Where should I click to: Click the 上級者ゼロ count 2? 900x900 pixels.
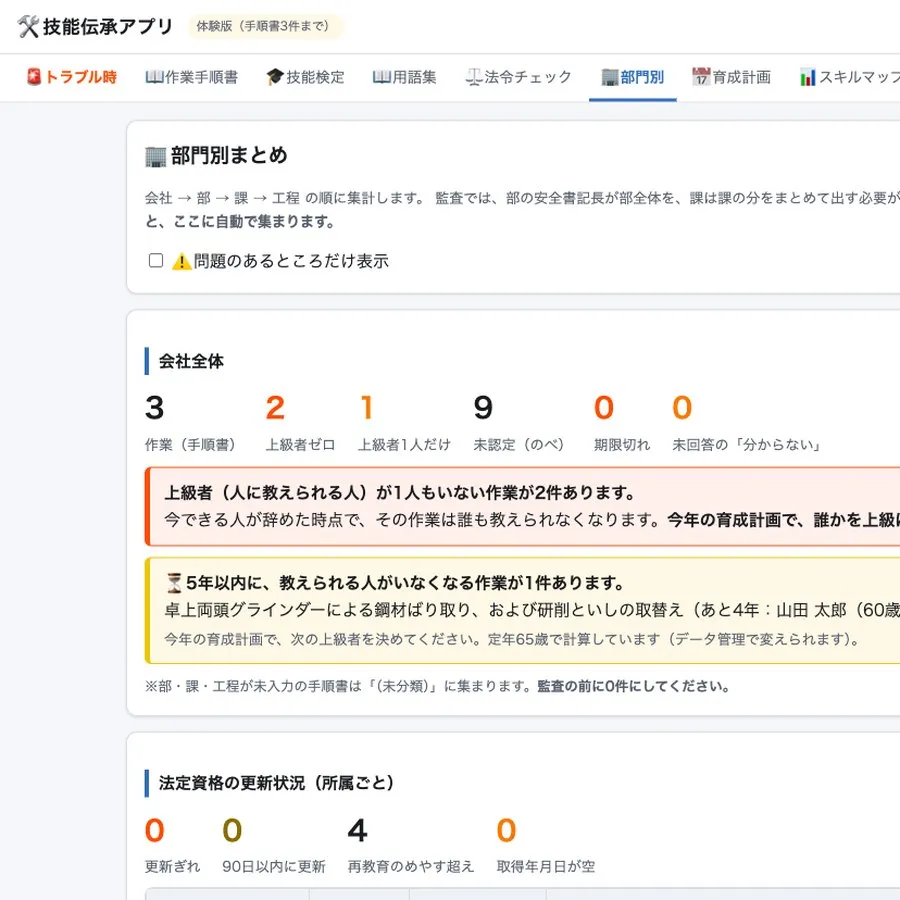click(x=275, y=408)
